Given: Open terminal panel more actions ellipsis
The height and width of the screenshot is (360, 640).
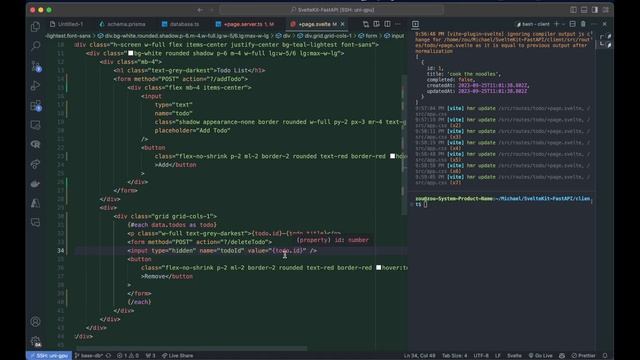Looking at the screenshot, I should [594, 24].
